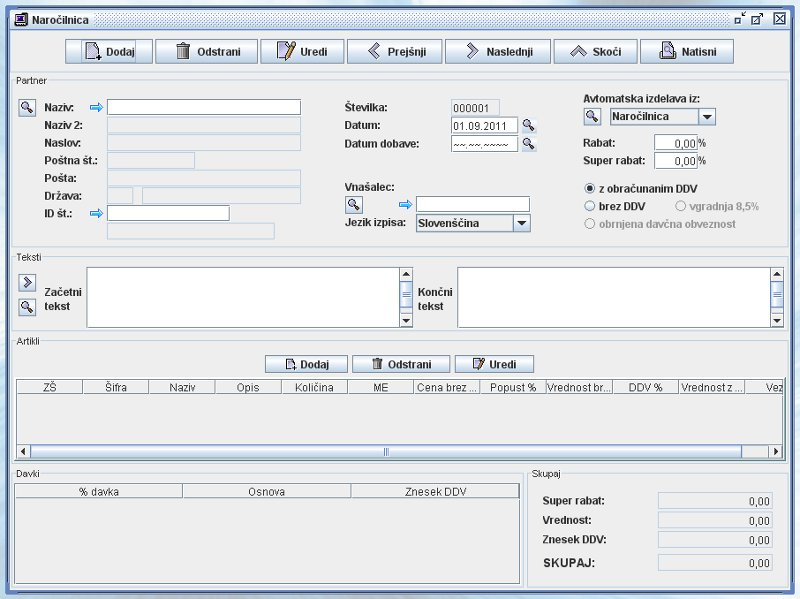The height and width of the screenshot is (599, 800).
Task: Click Dodaj button in Artikli section
Action: coord(306,364)
